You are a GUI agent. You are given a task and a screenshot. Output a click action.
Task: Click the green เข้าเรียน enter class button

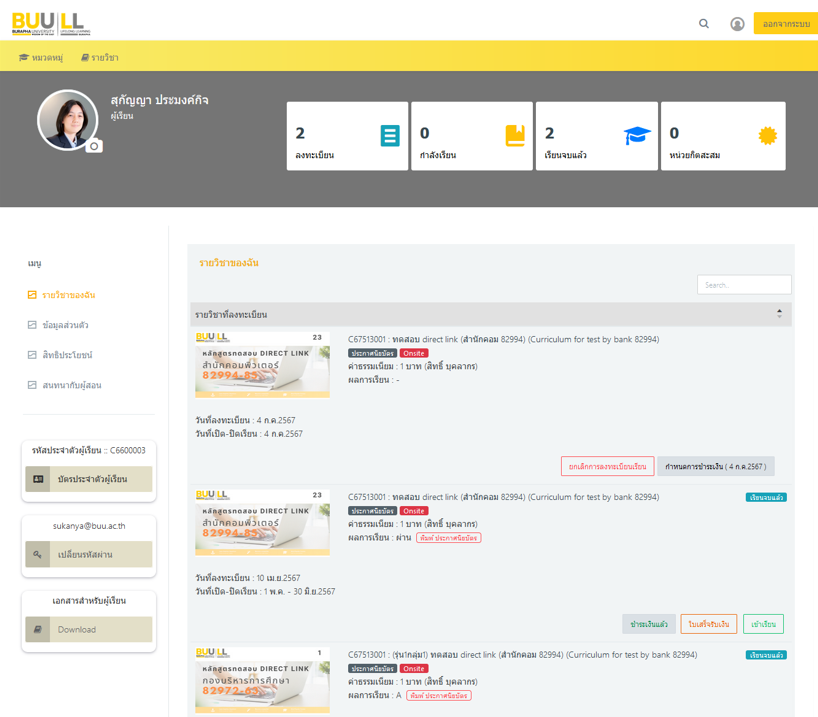tap(763, 624)
